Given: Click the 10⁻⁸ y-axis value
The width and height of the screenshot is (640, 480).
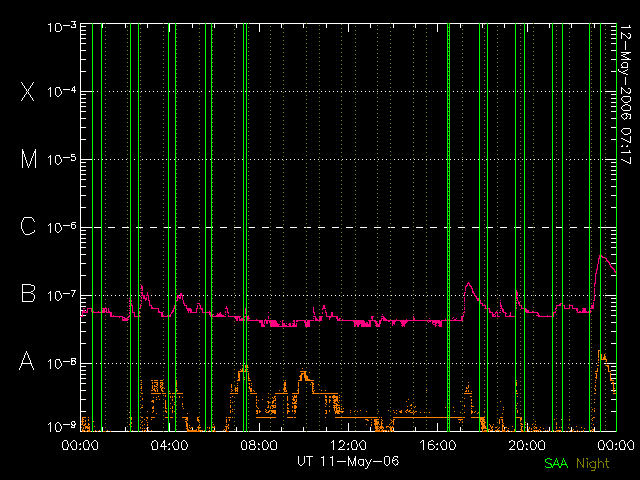Looking at the screenshot, I should click(62, 363).
